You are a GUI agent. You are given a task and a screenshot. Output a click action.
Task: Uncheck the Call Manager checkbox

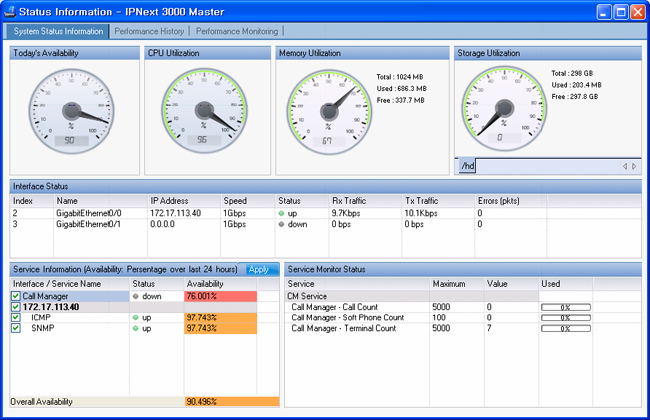[15, 296]
